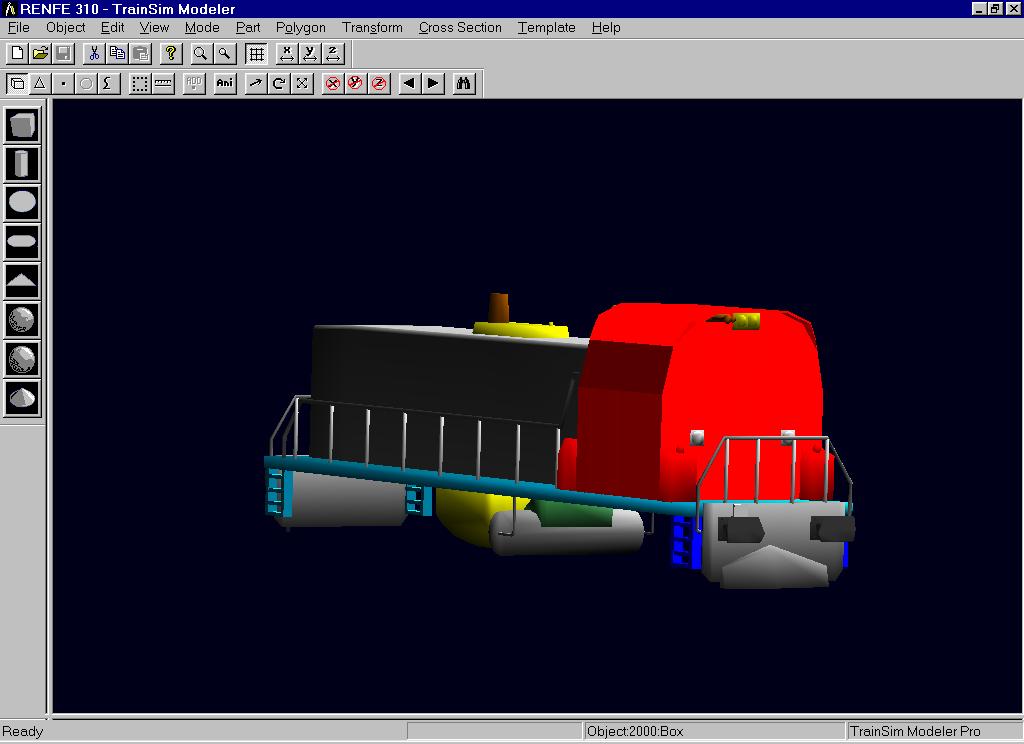The width and height of the screenshot is (1024, 744).
Task: Select the tall cylinder primitive tool
Action: pyautogui.click(x=22, y=164)
